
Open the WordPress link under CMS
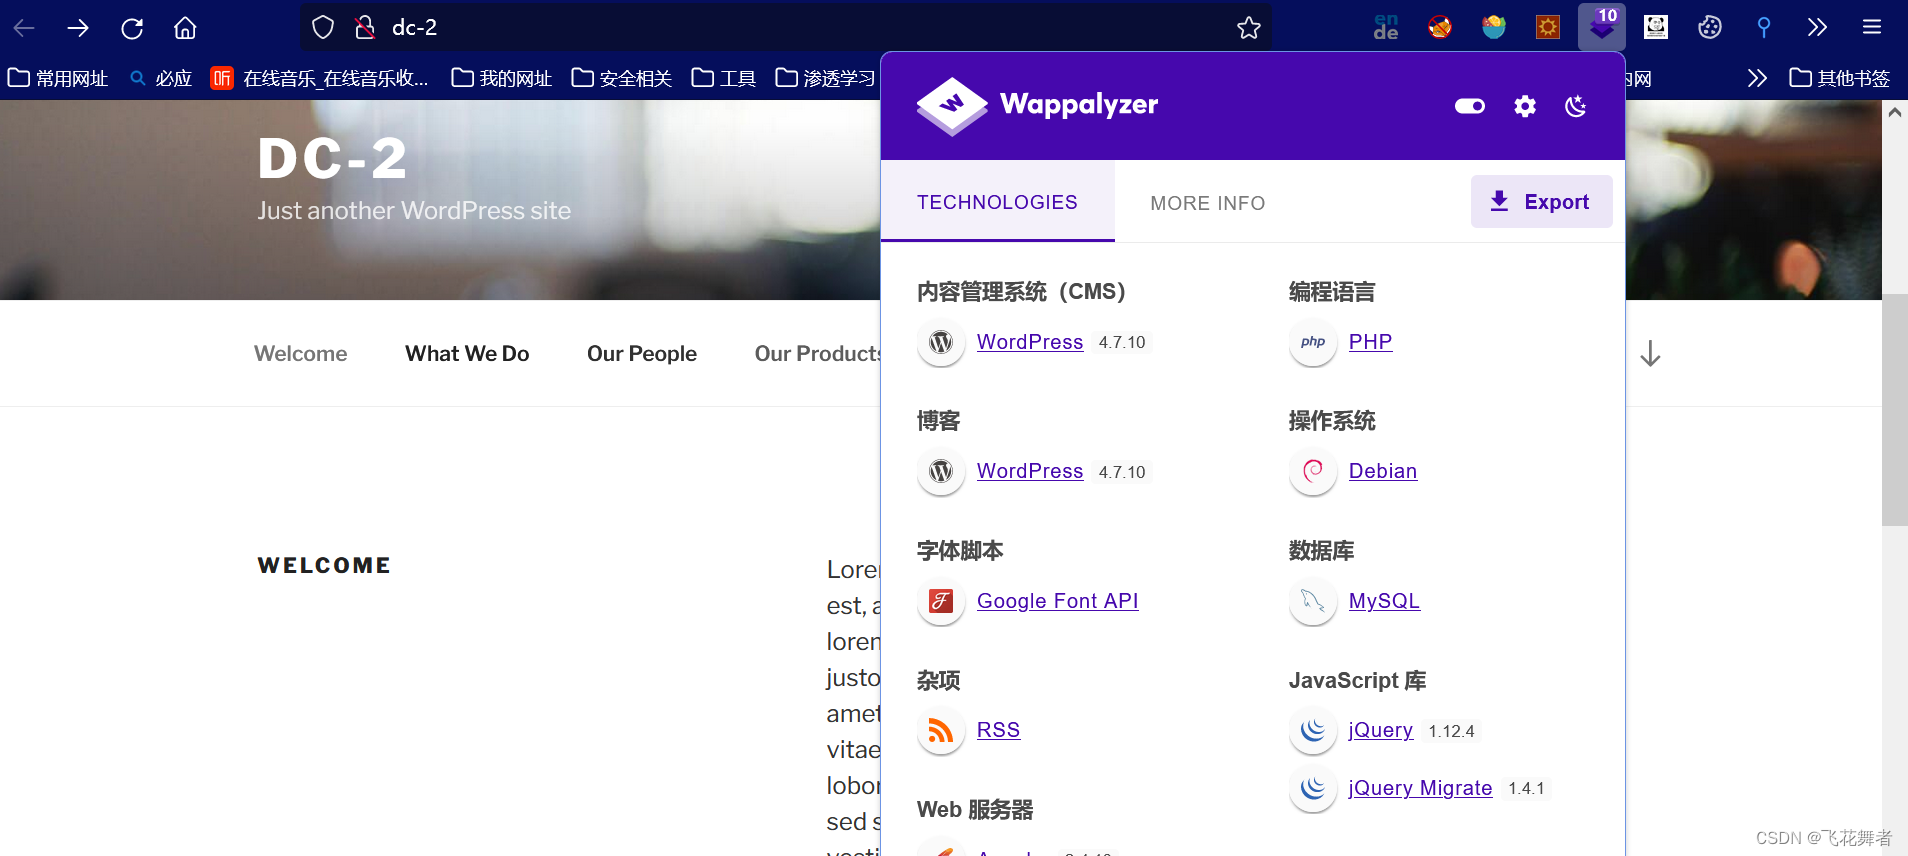click(x=1030, y=342)
